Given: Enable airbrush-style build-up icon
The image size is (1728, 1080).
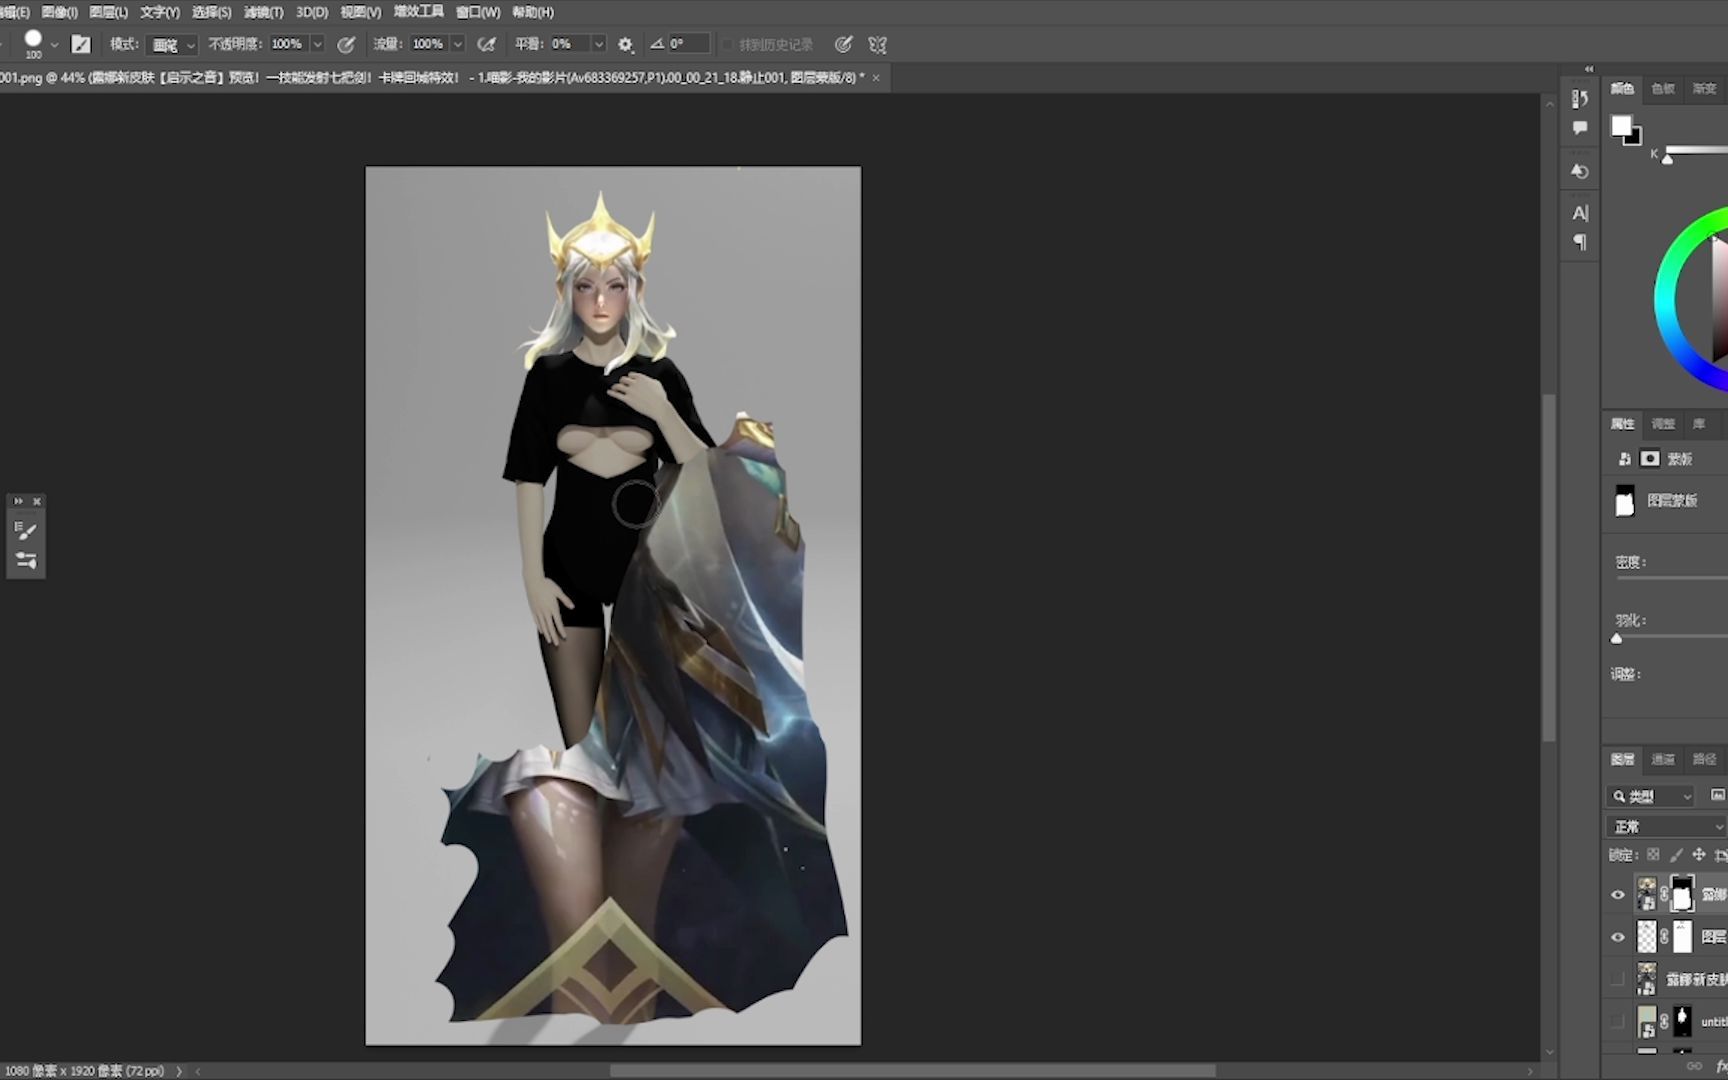Looking at the screenshot, I should coord(487,44).
